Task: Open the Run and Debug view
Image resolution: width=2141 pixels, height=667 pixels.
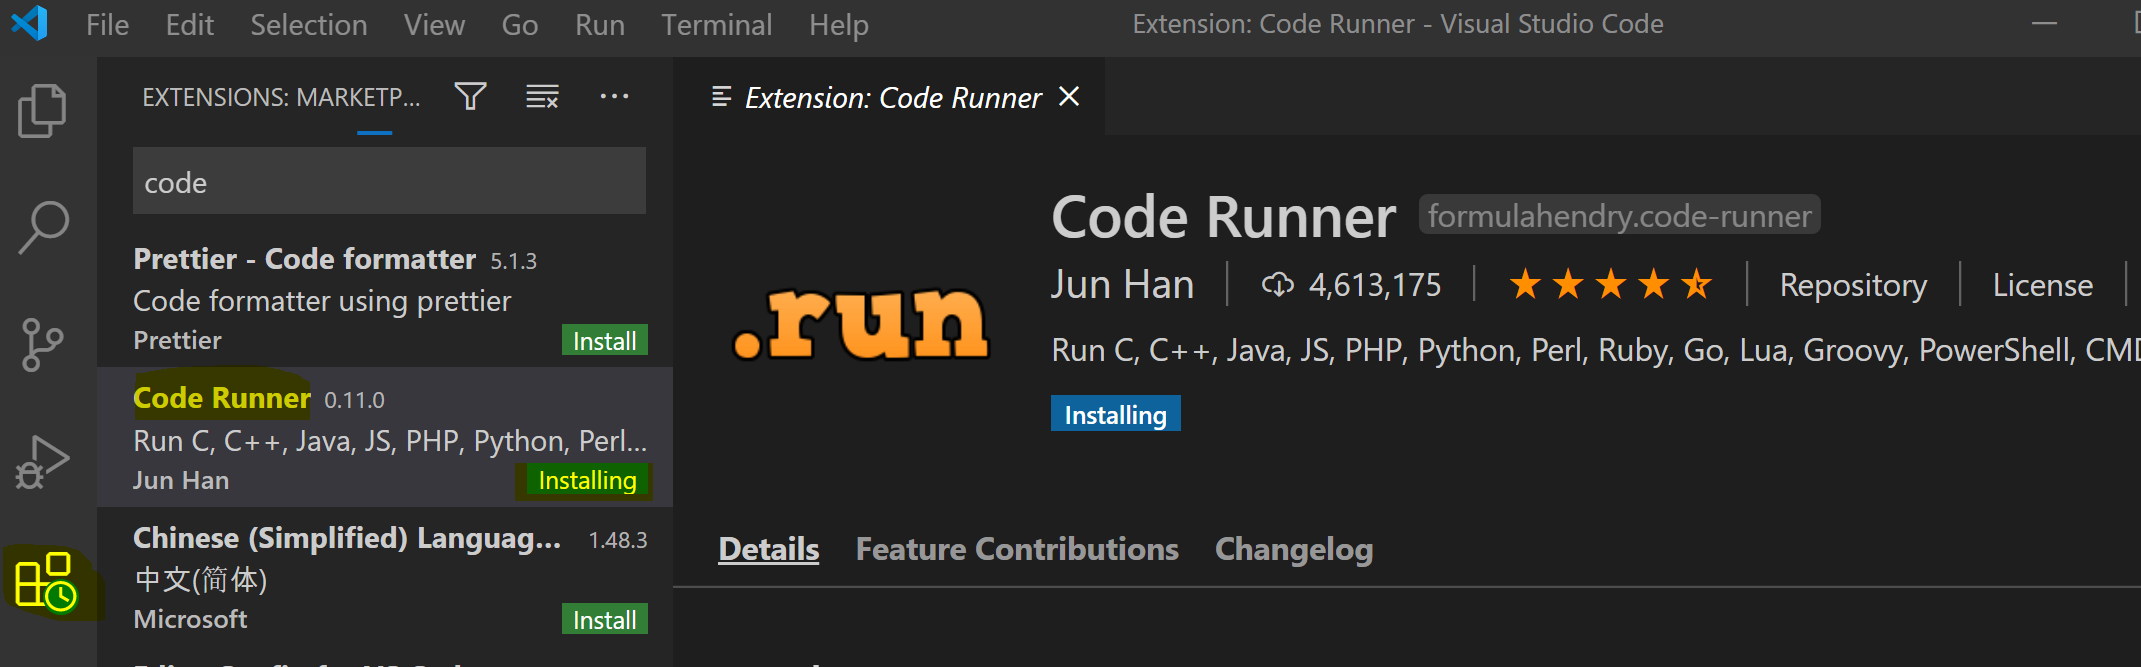Action: point(42,462)
